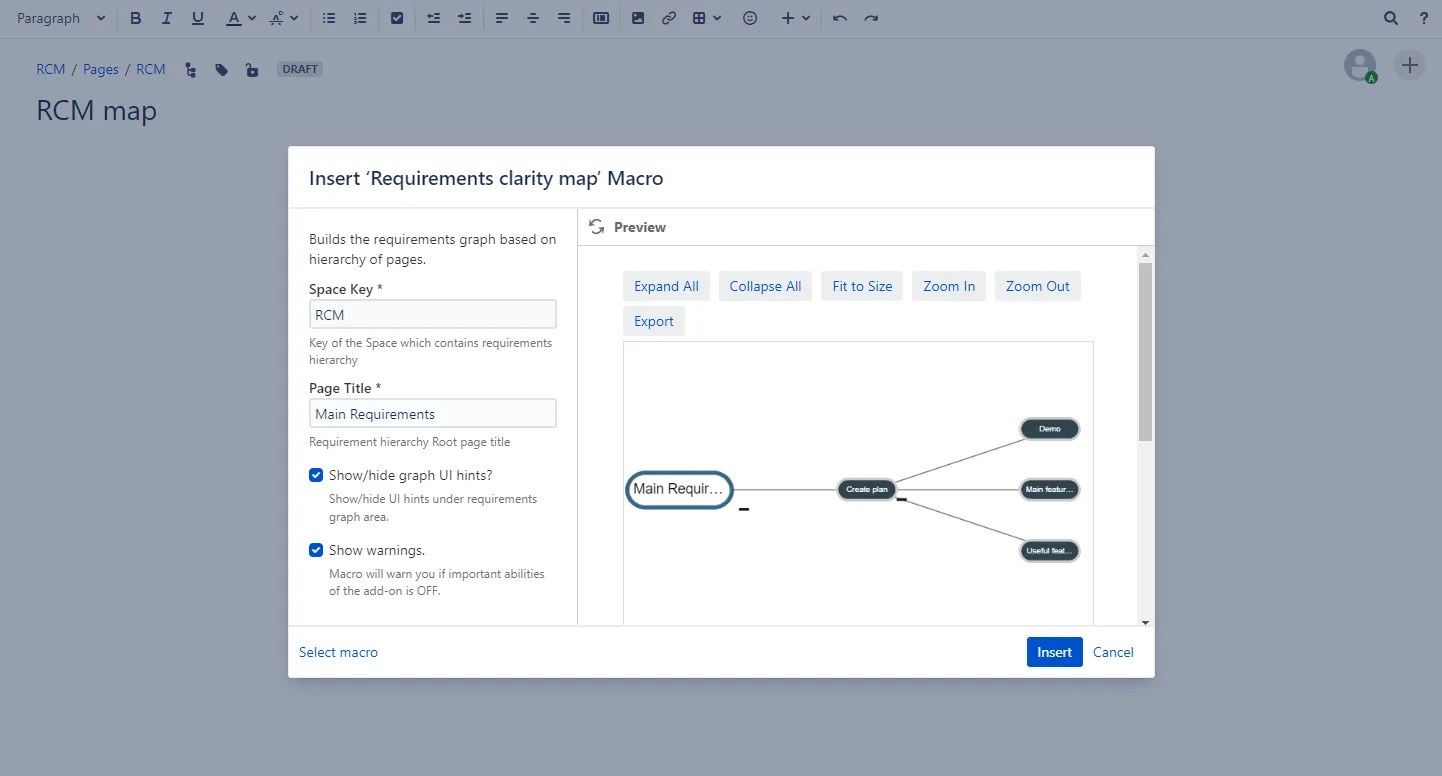The width and height of the screenshot is (1442, 776).
Task: Open the text color dropdown arrow
Action: 252,18
